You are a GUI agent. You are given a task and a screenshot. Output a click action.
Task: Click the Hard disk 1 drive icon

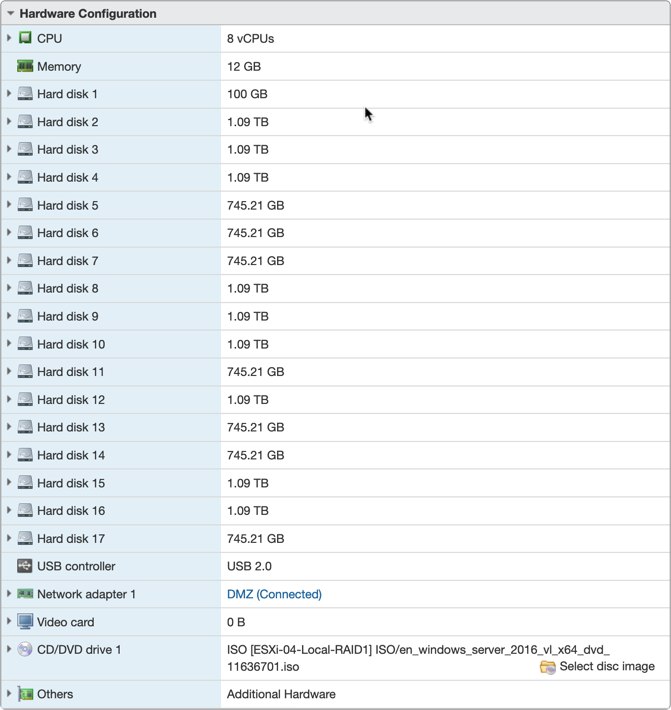(25, 94)
